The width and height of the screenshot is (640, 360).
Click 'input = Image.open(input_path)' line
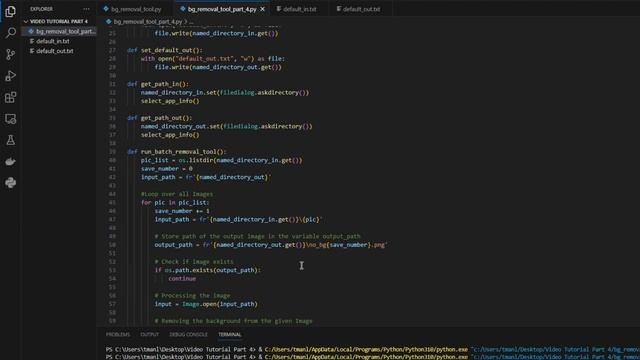[206, 304]
